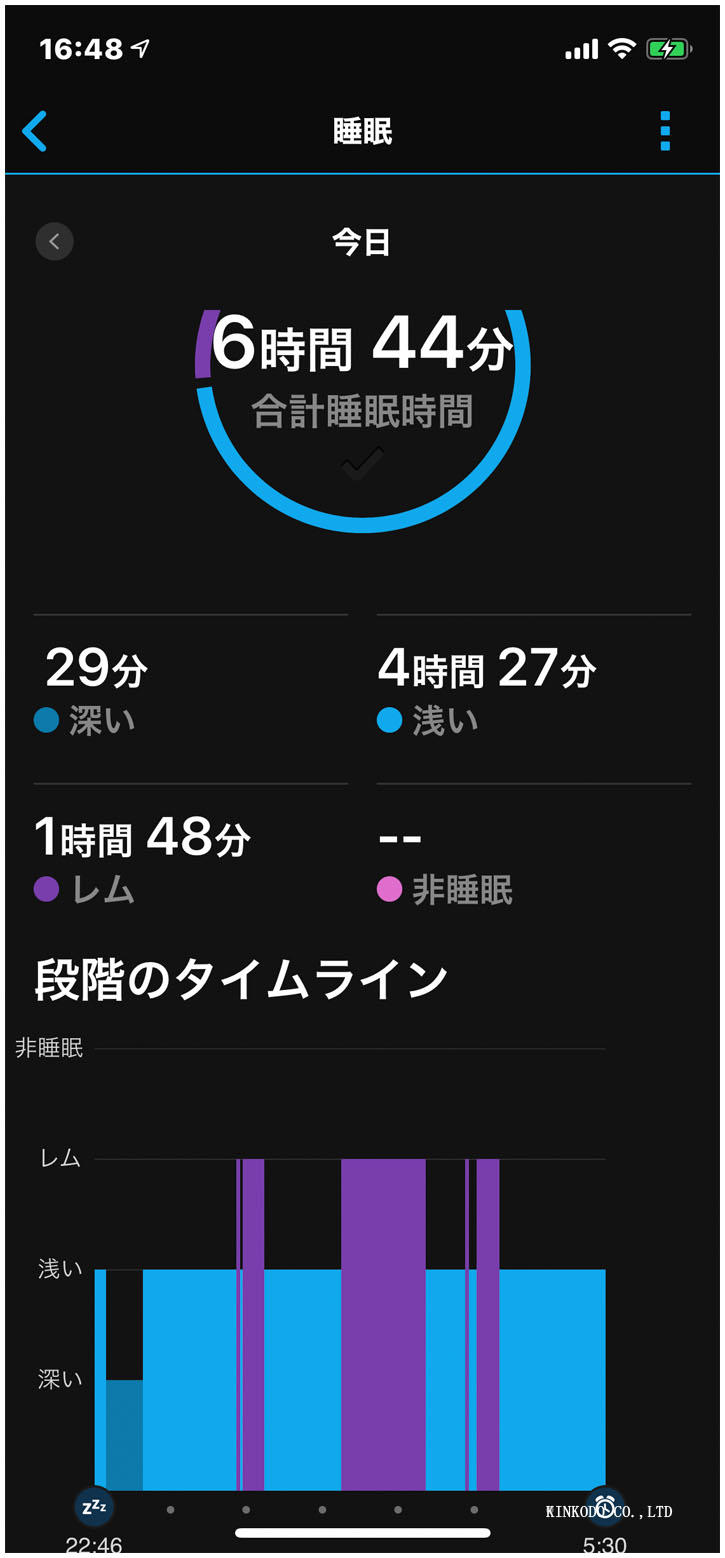Tap the 合計睡眠時間 label
This screenshot has height=1558, width=725.
pos(362,411)
